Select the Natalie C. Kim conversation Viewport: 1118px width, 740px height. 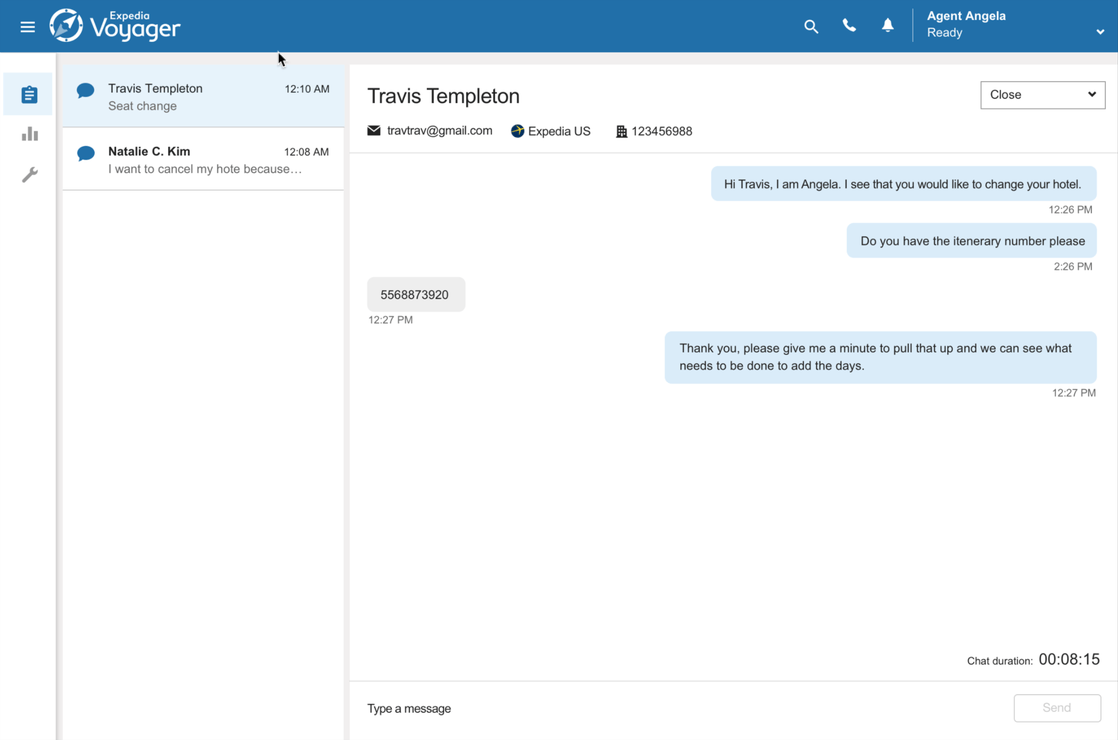(203, 160)
